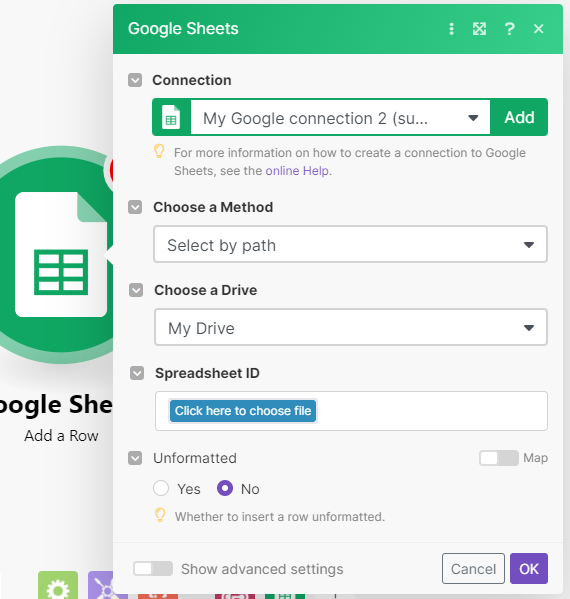Open the My Drive dropdown
The image size is (570, 599).
(351, 327)
